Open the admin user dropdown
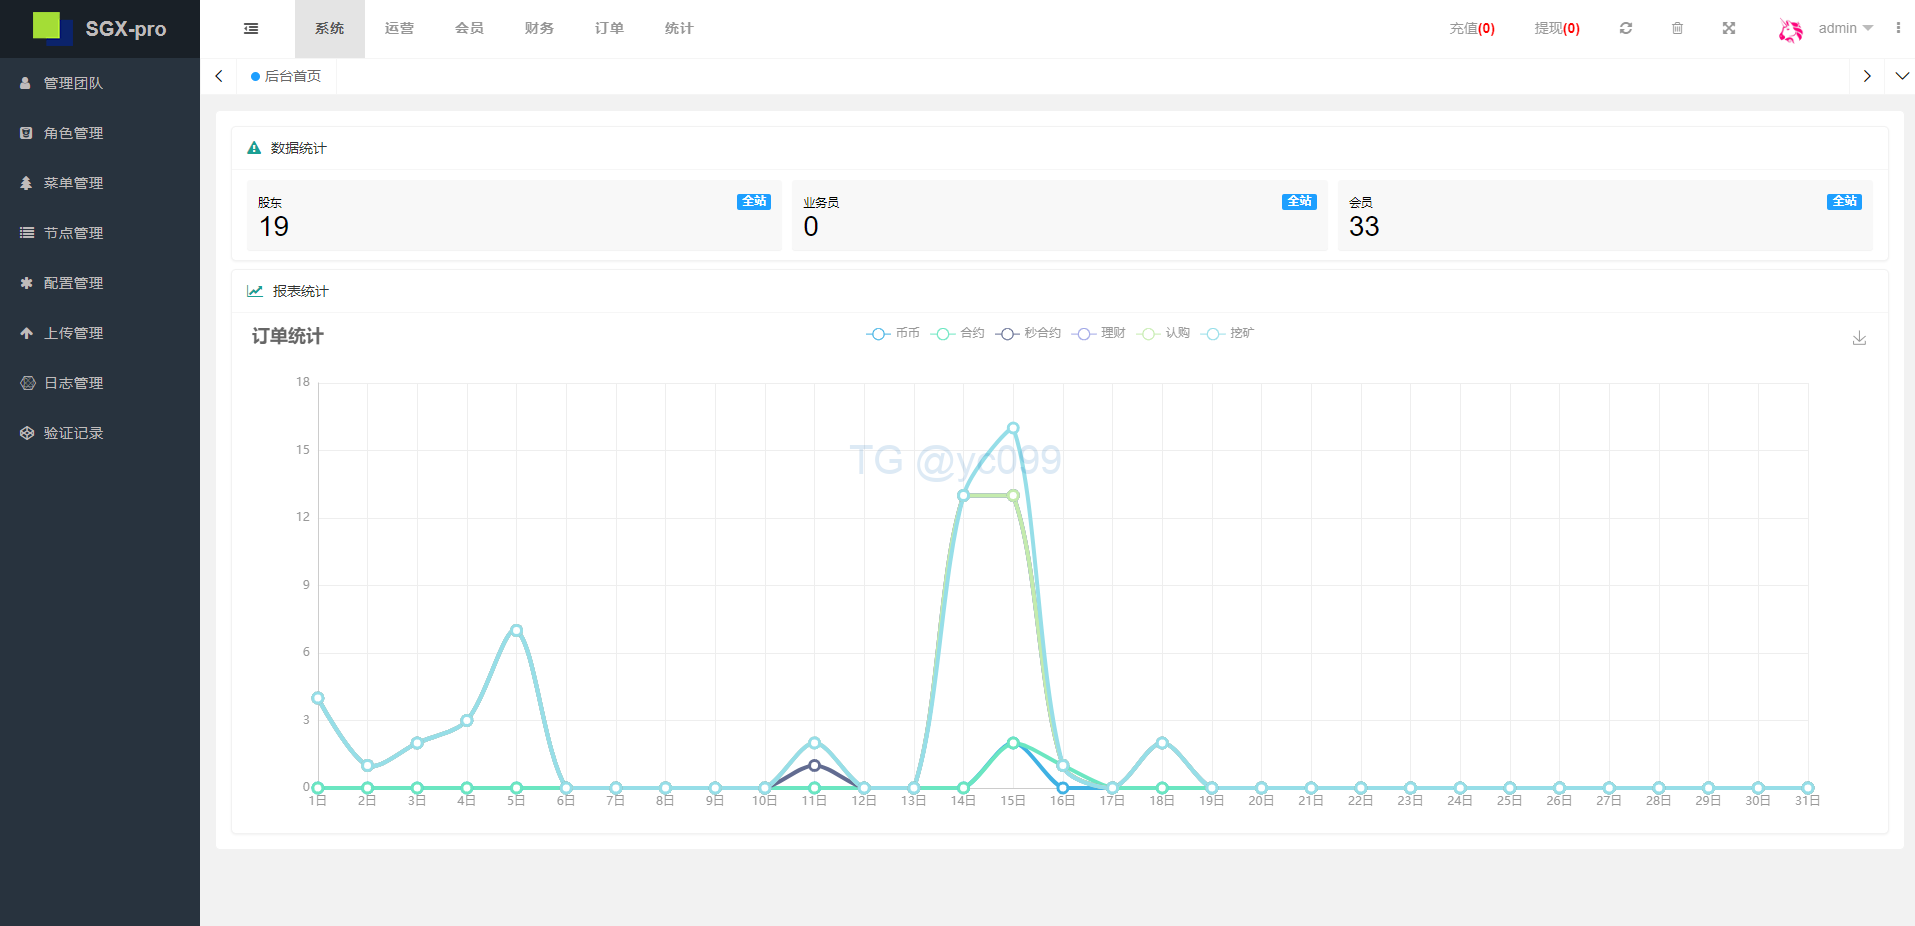The width and height of the screenshot is (1915, 926). pos(1845,29)
